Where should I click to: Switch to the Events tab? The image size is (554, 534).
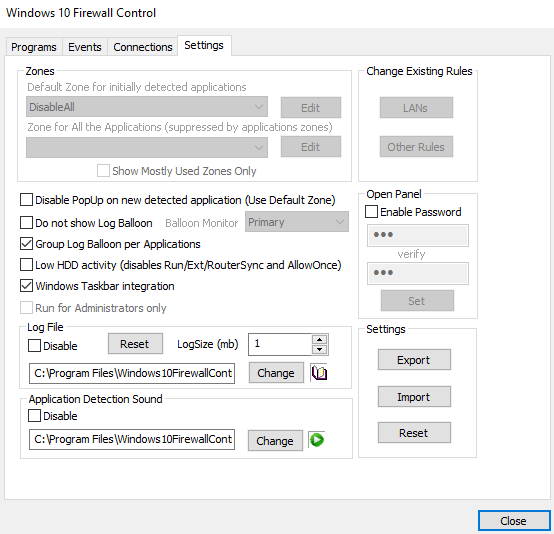[85, 47]
